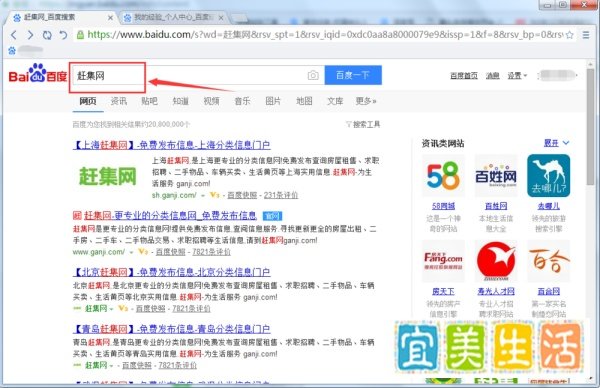Open the 百度首页 link
This screenshot has width=600, height=388.
[x=464, y=76]
